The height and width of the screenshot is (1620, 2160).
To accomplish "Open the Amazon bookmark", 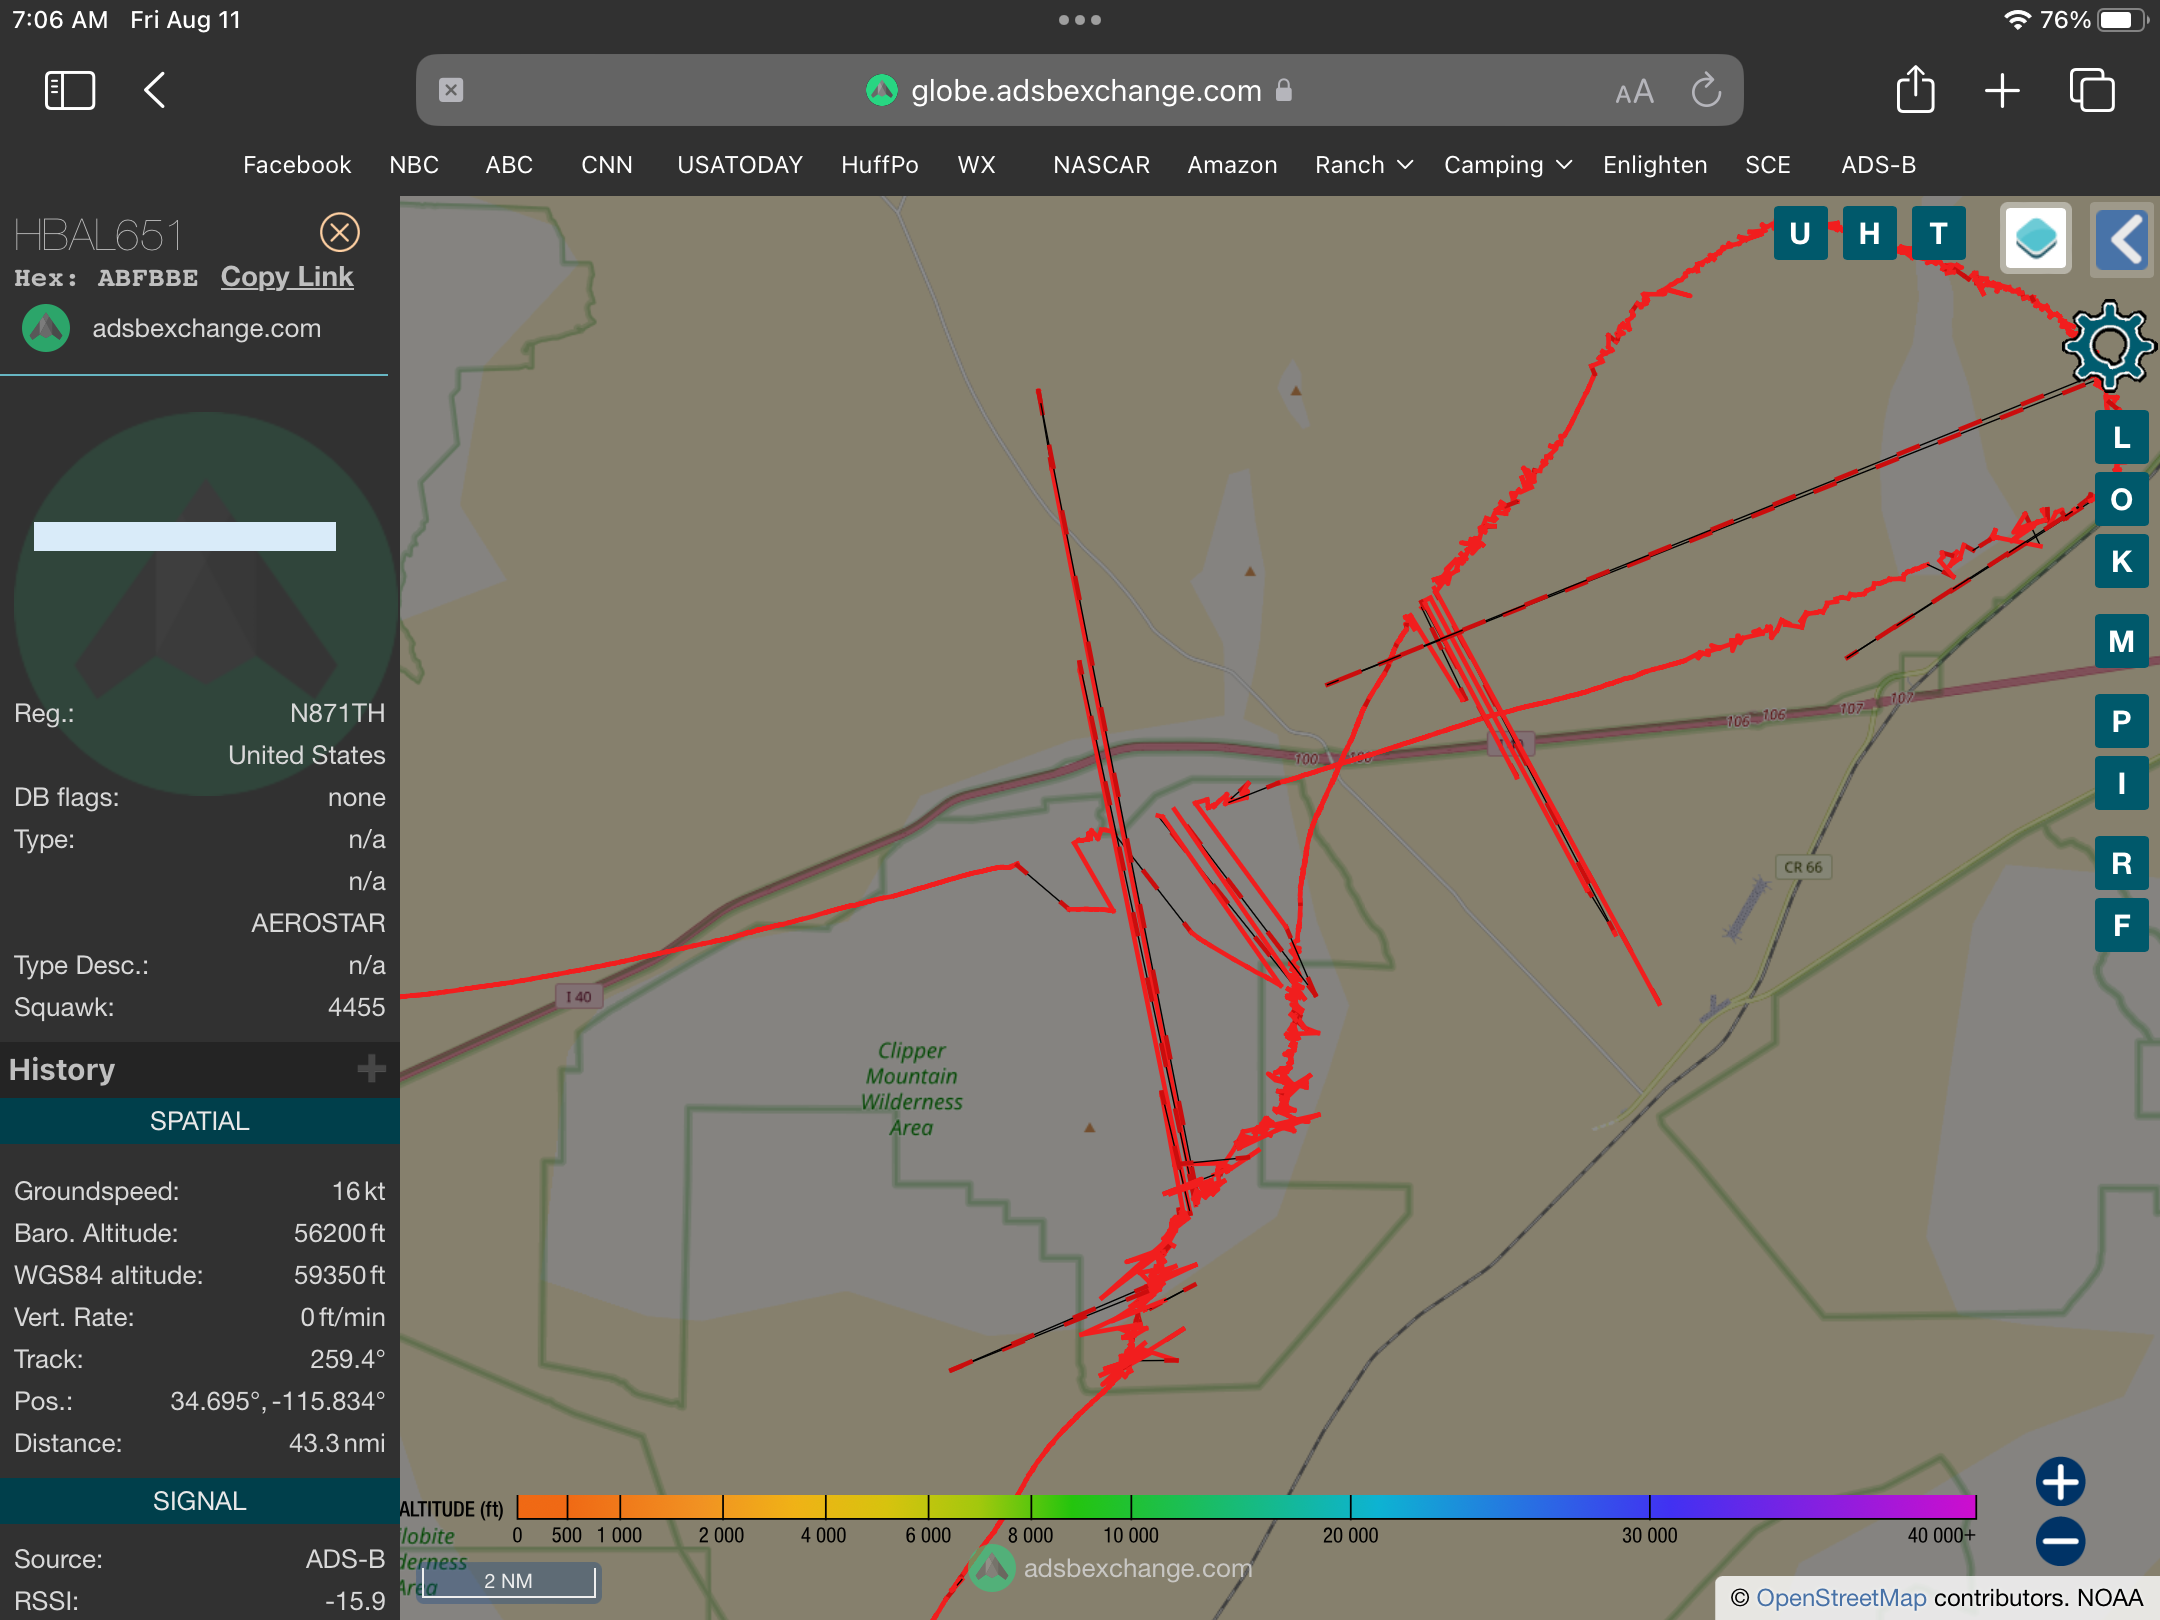I will pos(1232,165).
